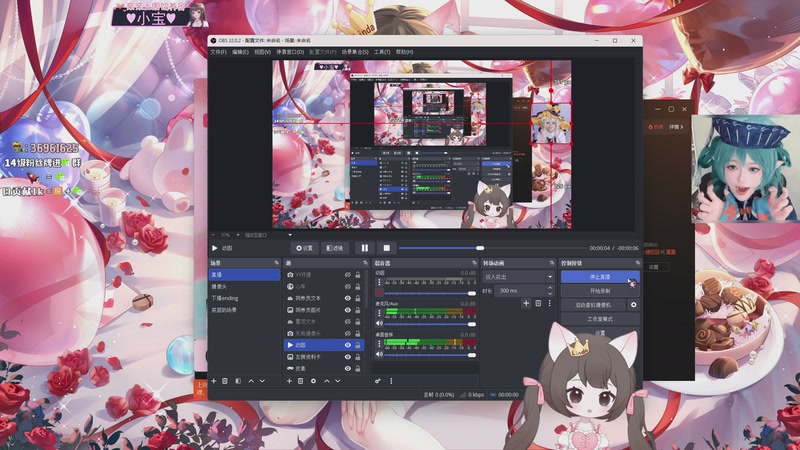Open 滤镜 filters button in the source toolbar

[335, 248]
